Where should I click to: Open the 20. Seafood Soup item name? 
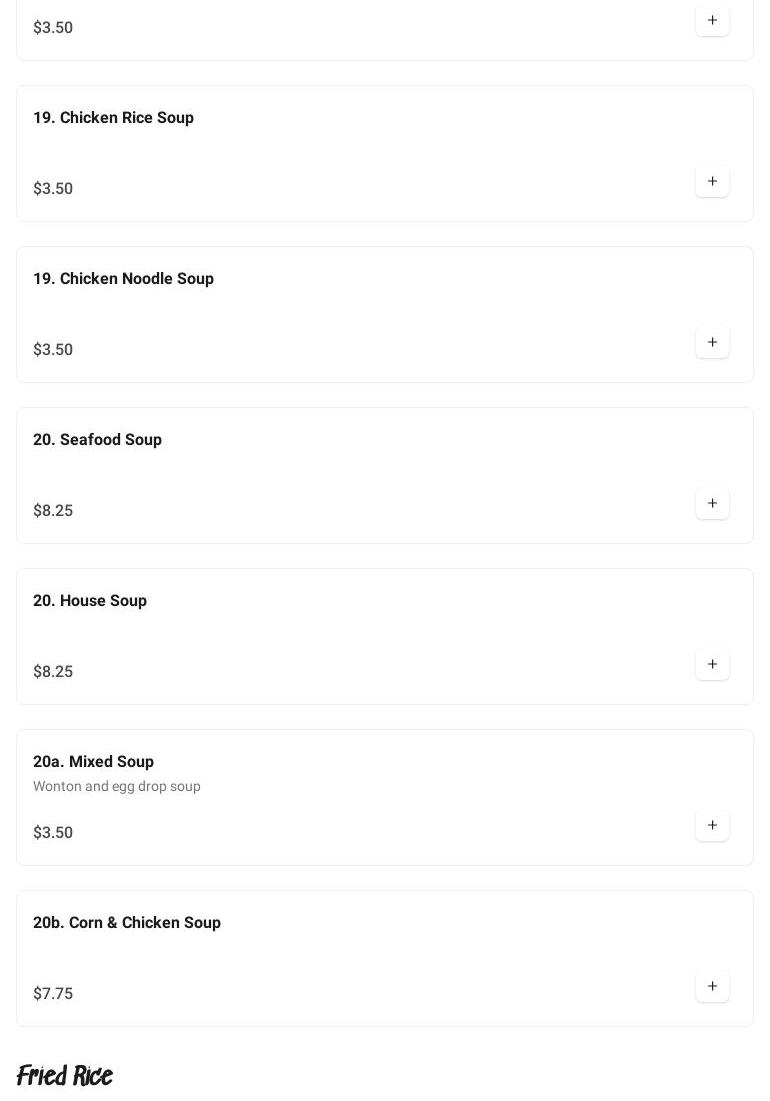point(97,440)
